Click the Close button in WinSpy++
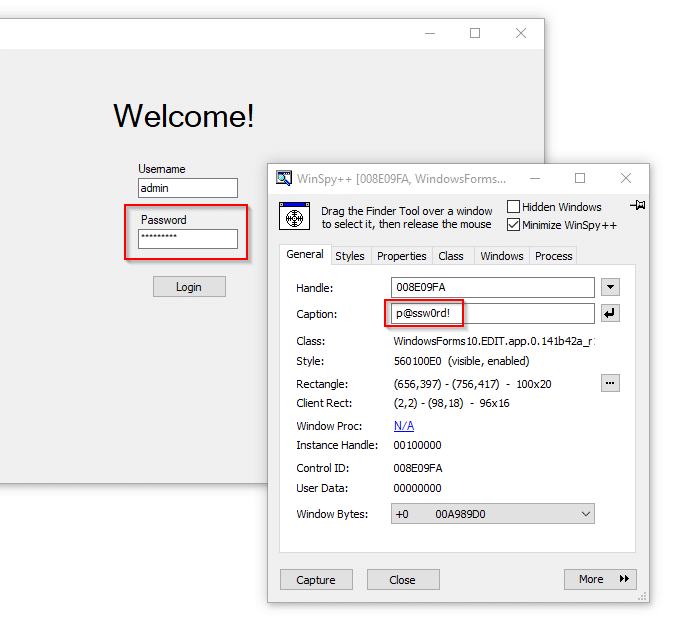This screenshot has height=626, width=689. pyautogui.click(x=403, y=580)
